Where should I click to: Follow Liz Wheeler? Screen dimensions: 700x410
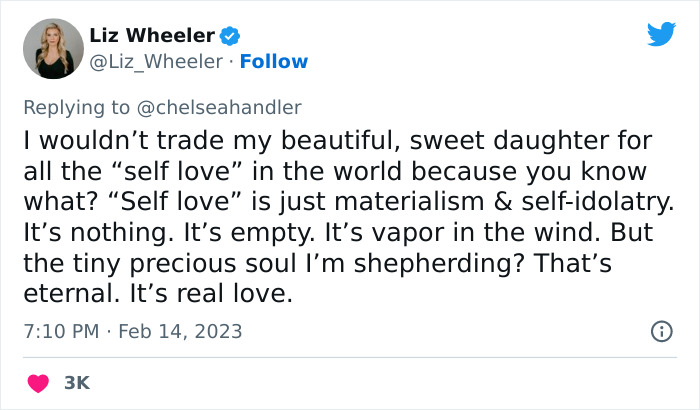coord(271,61)
